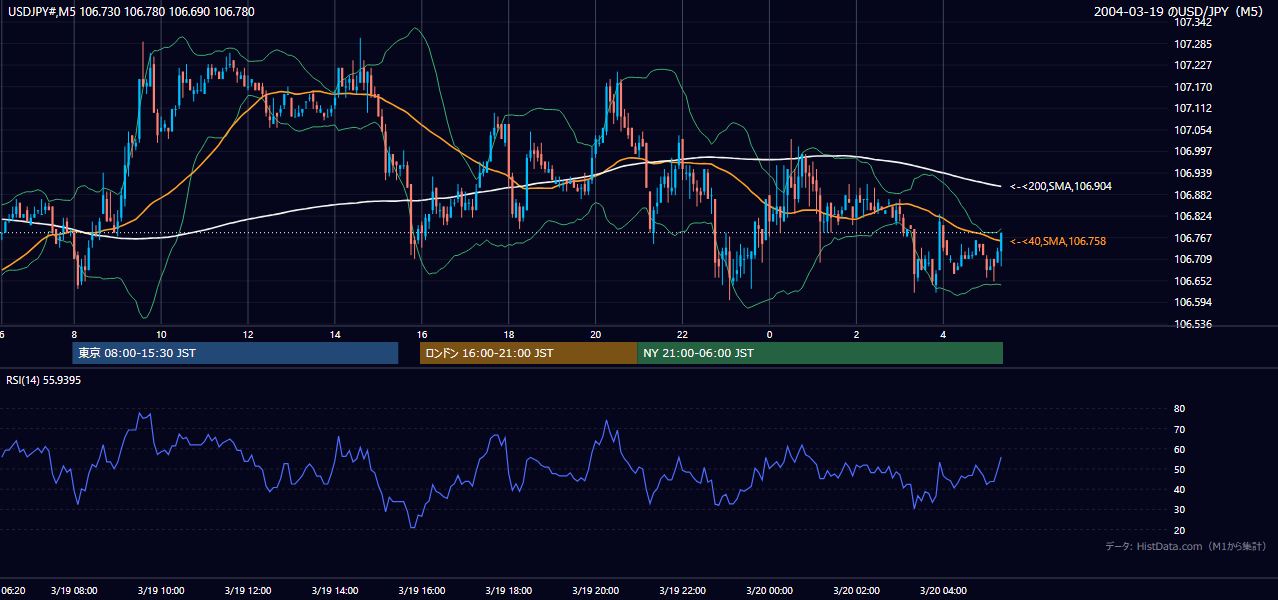Click price axis value 107.170
The height and width of the screenshot is (600, 1278).
[x=1193, y=87]
